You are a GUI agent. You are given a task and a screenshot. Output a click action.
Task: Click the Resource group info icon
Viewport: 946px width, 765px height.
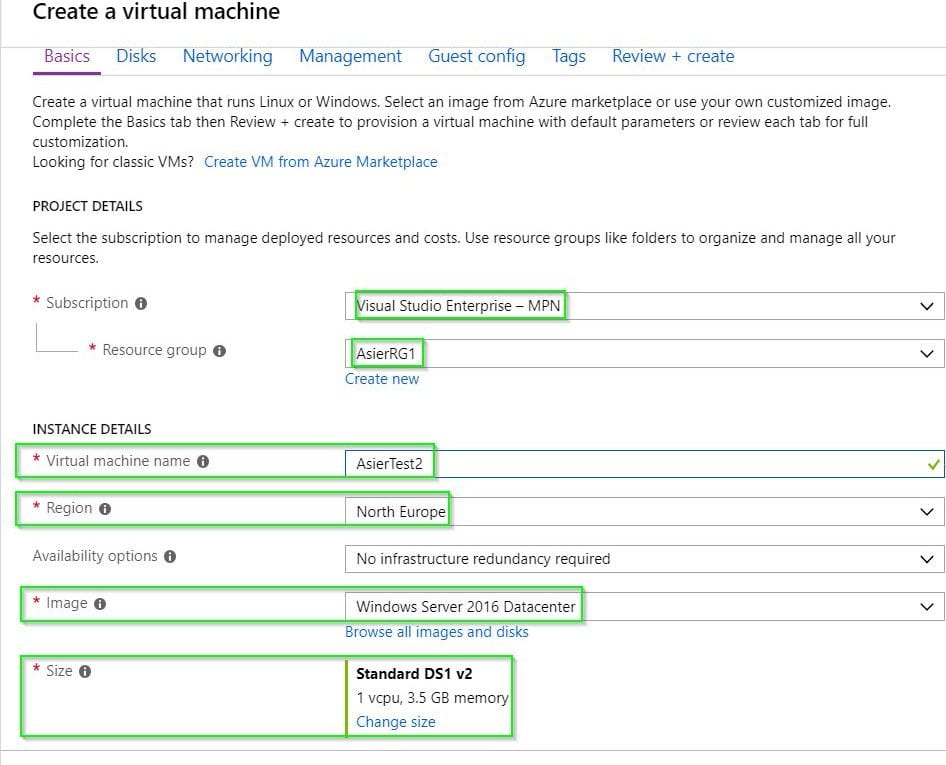point(220,351)
